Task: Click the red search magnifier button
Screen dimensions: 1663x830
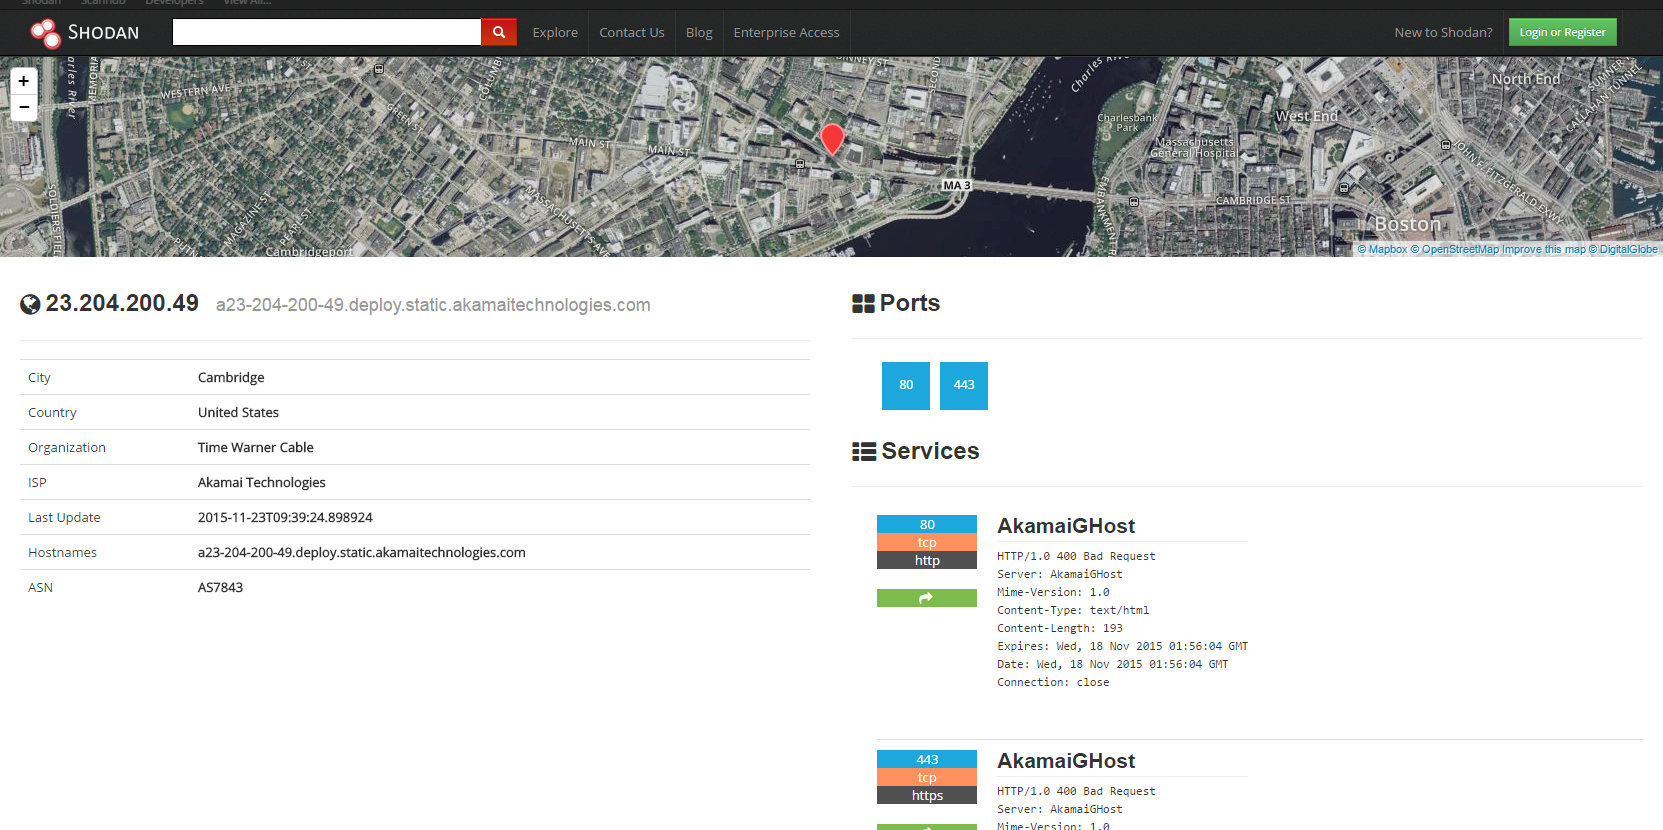Action: pyautogui.click(x=499, y=32)
